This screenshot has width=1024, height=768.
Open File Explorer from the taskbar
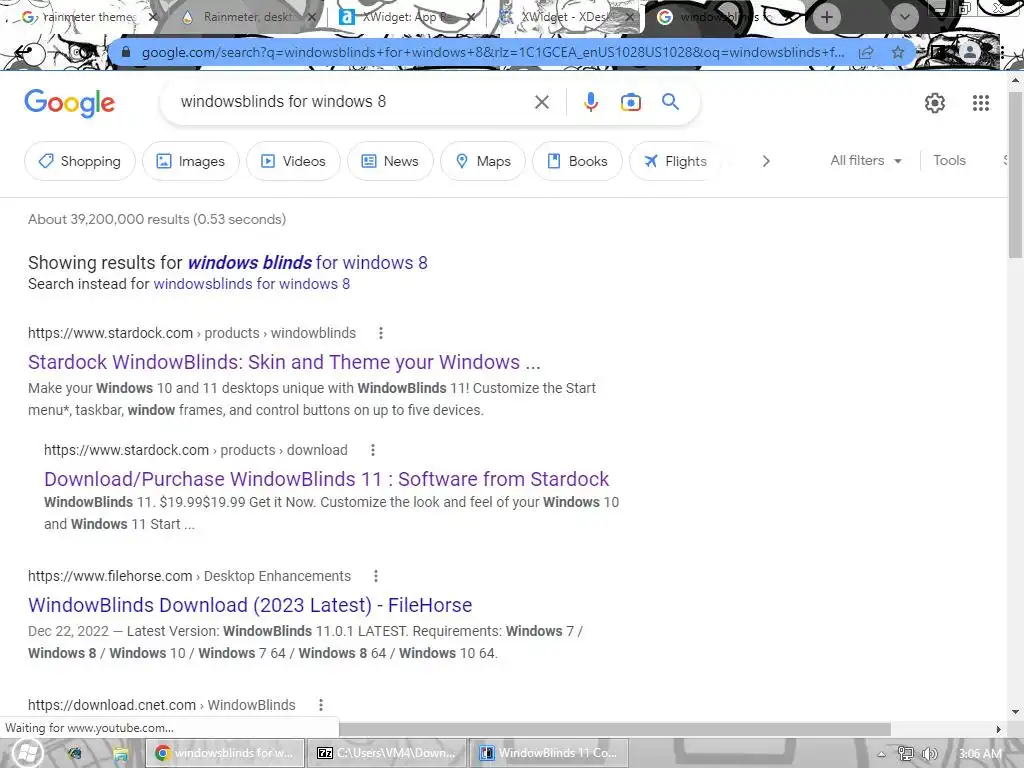click(120, 754)
